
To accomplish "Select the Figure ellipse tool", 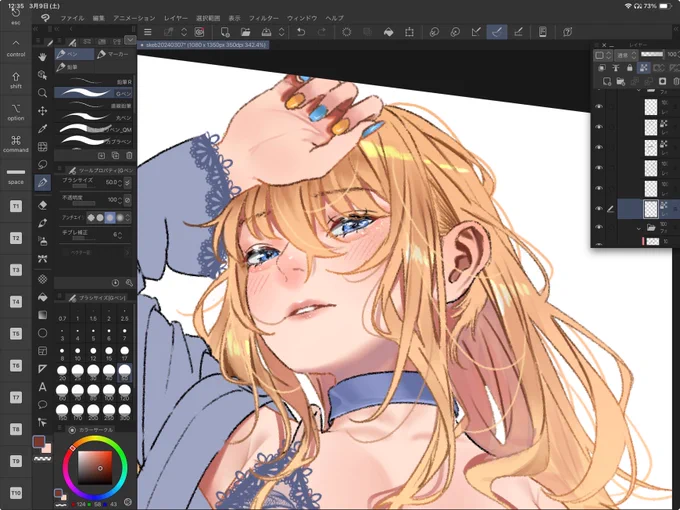I will [42, 333].
